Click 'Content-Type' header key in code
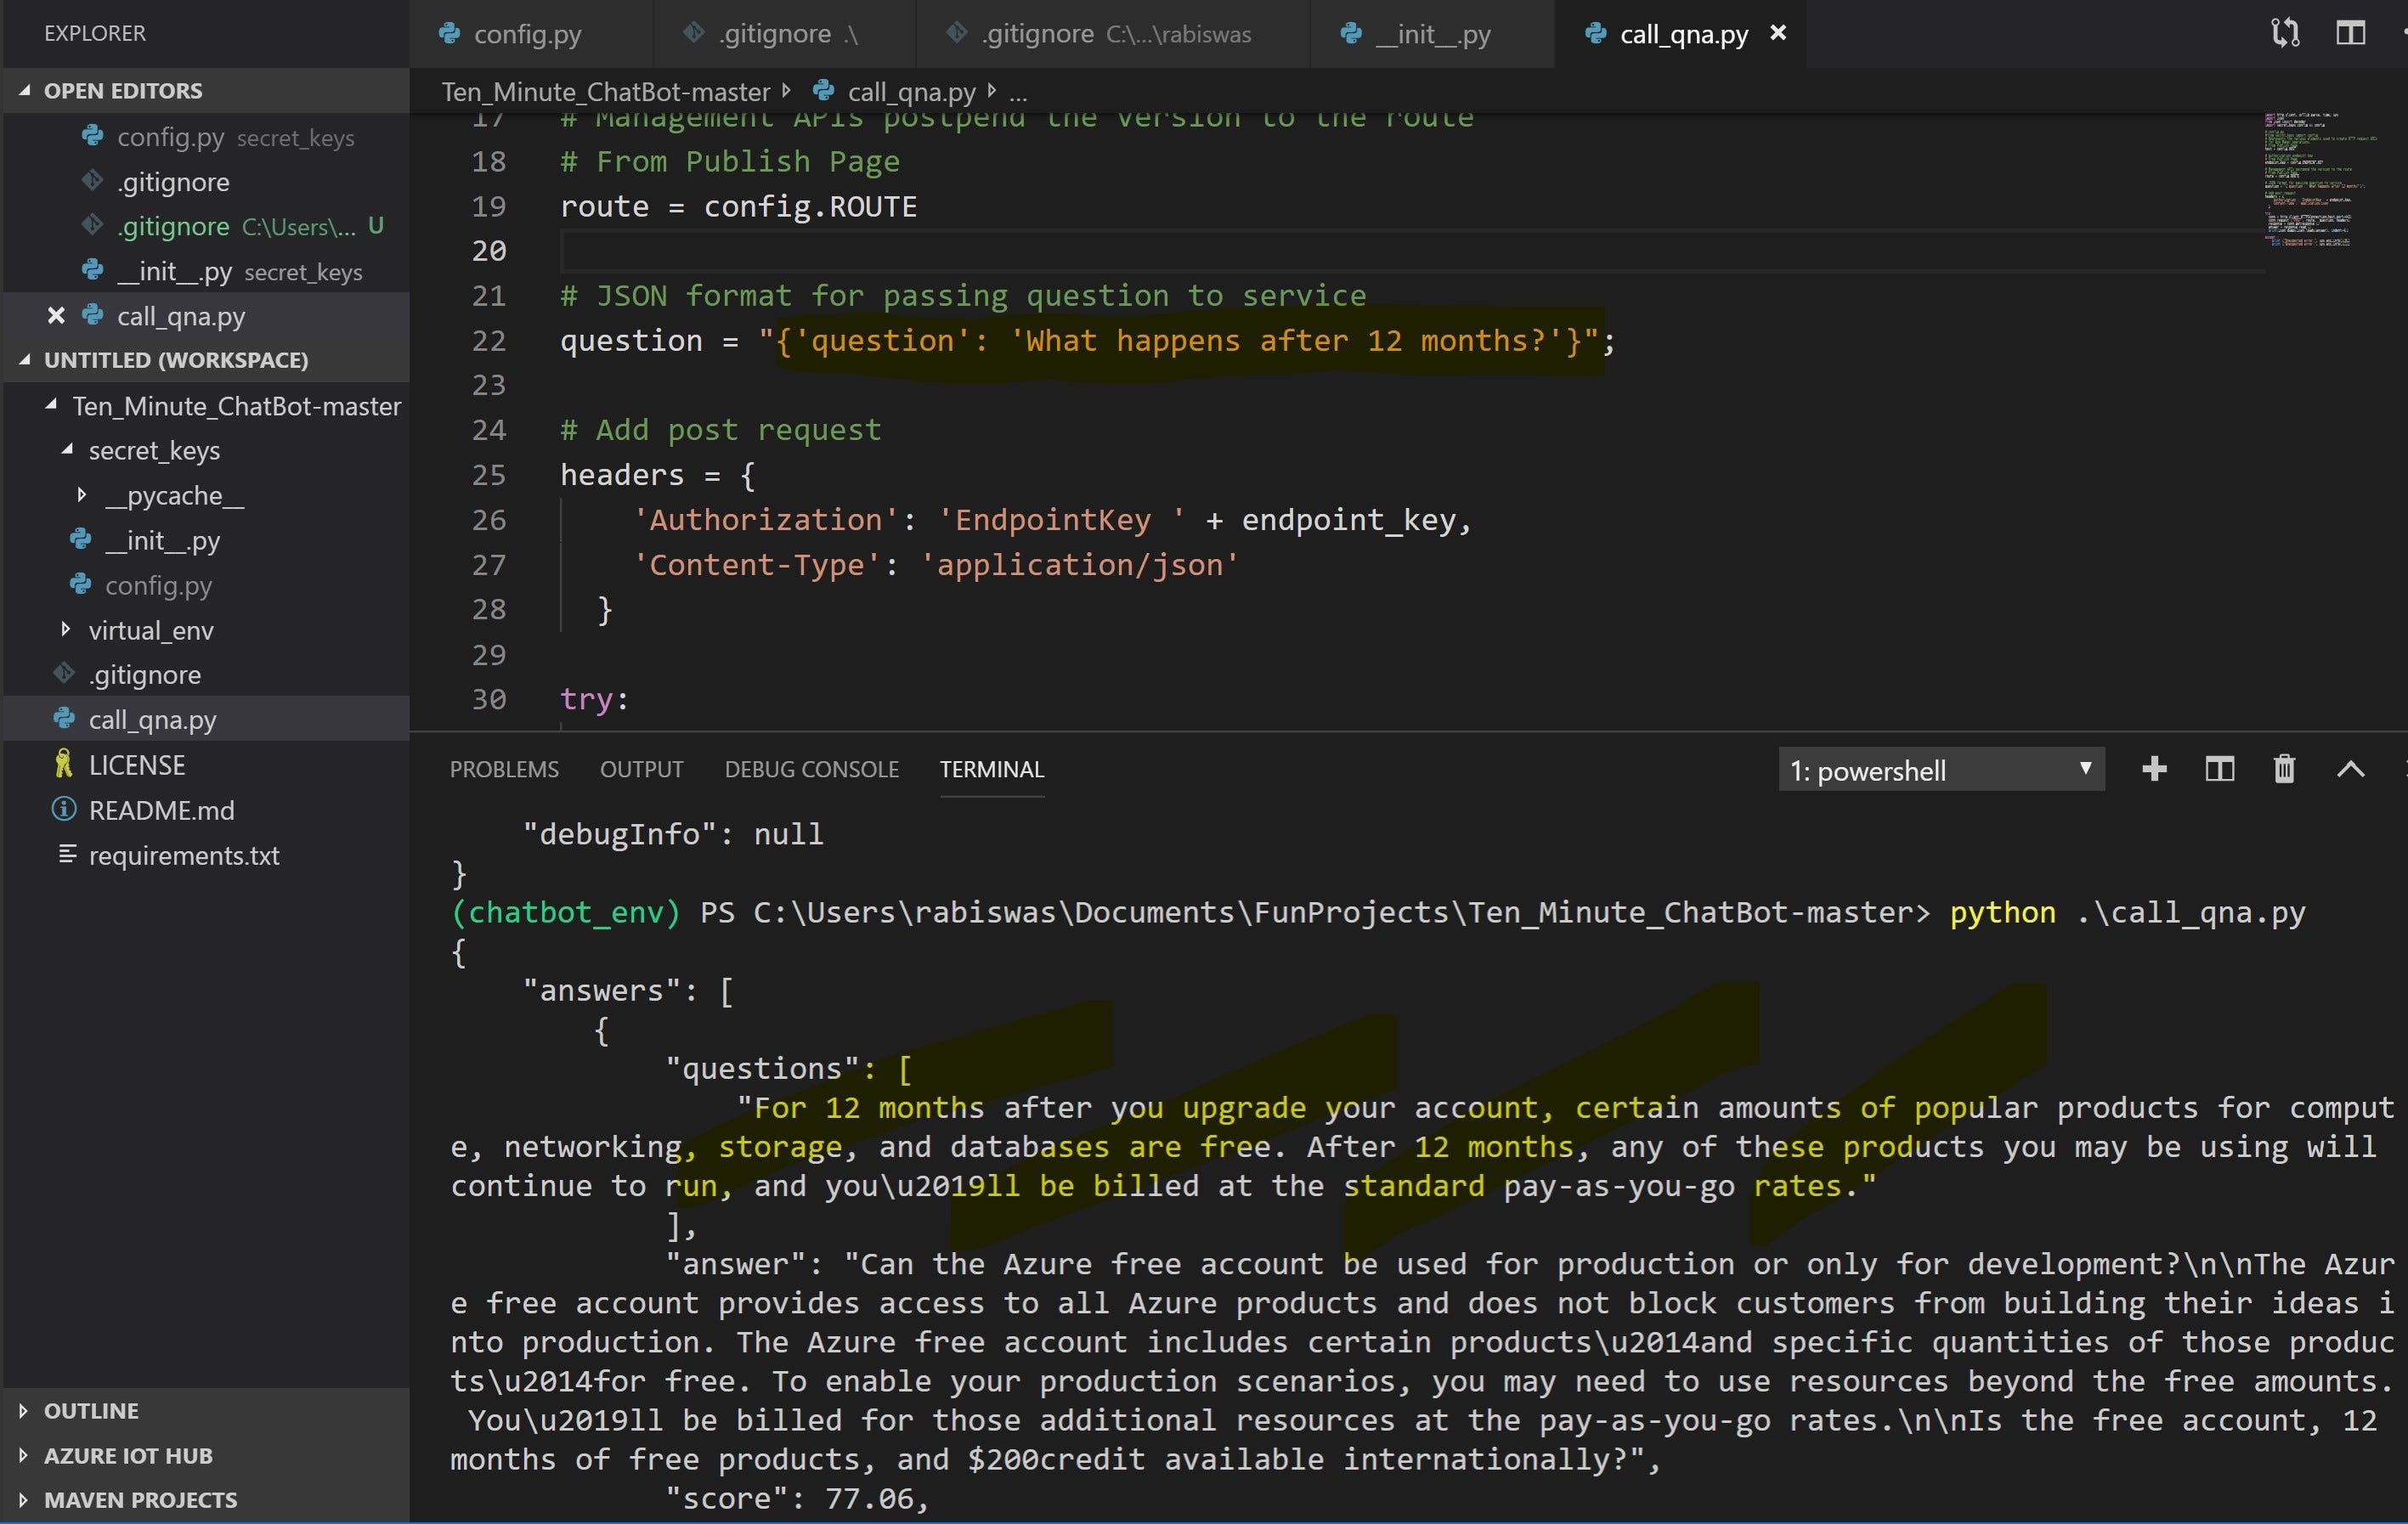Viewport: 2408px width, 1524px height. (x=757, y=565)
